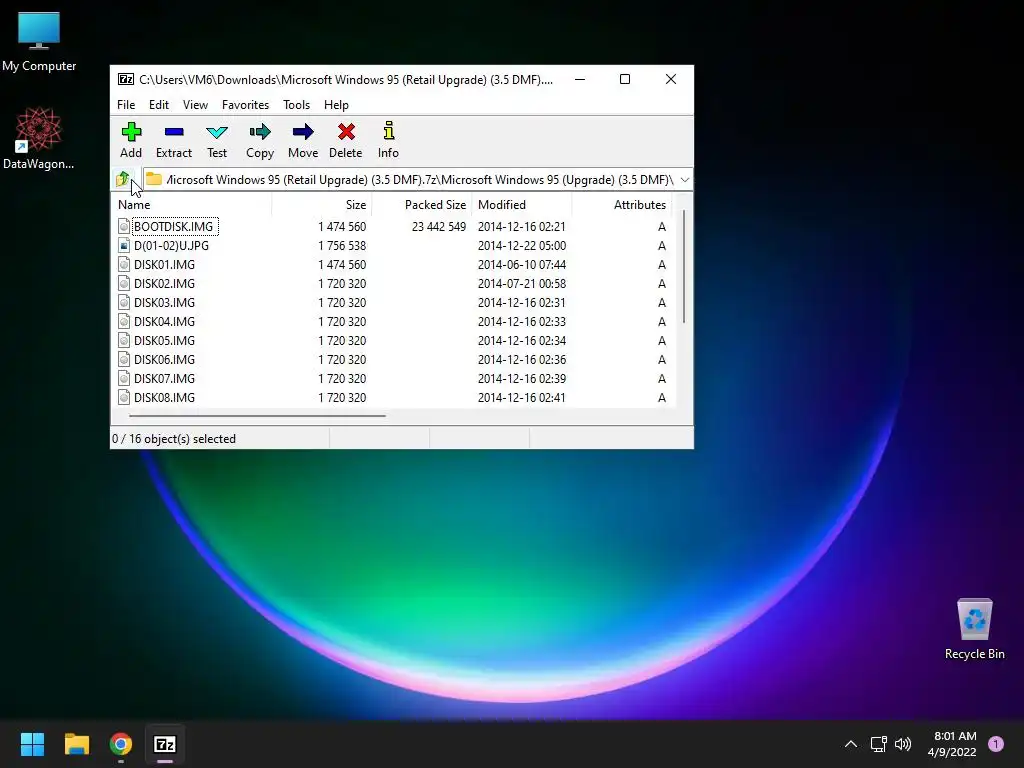The image size is (1024, 768).
Task: Sort files by the Name column
Action: click(x=191, y=204)
